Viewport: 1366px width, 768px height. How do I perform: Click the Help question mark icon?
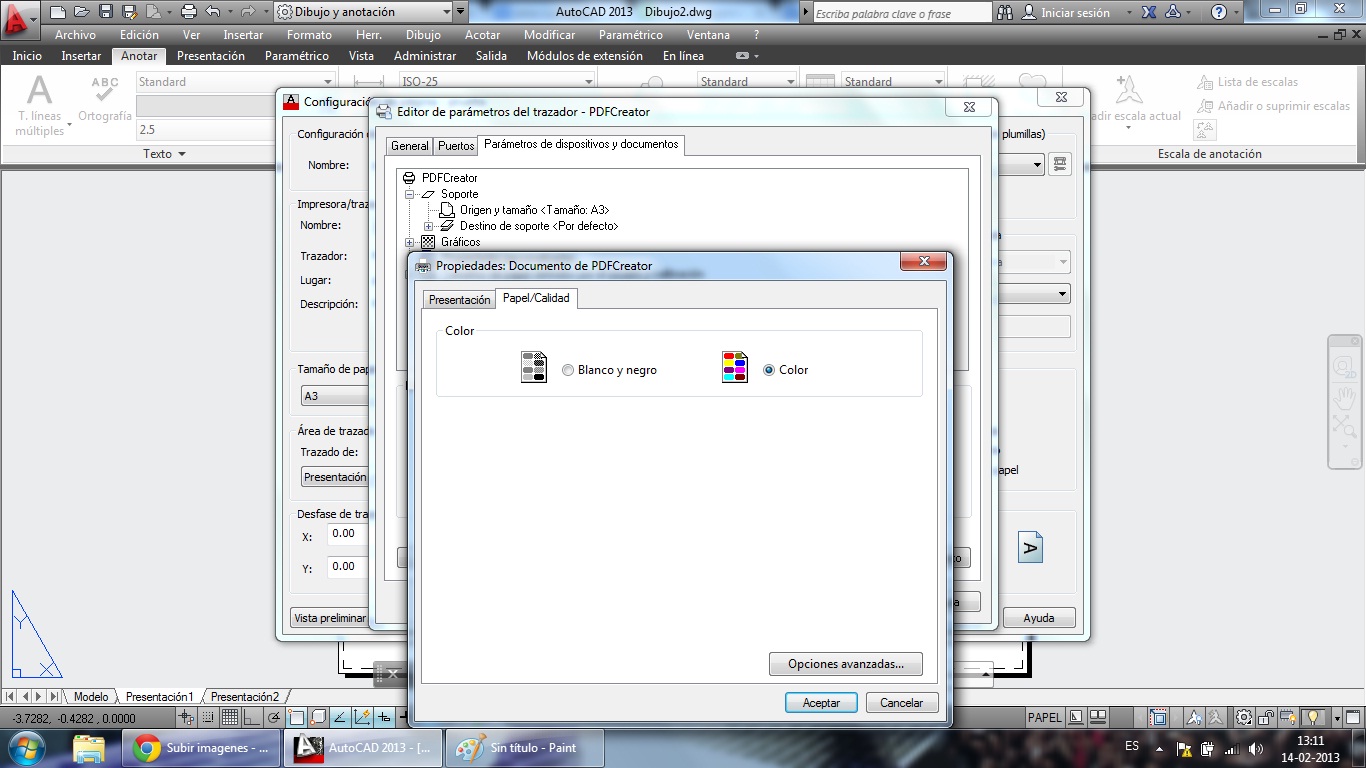pyautogui.click(x=1219, y=13)
